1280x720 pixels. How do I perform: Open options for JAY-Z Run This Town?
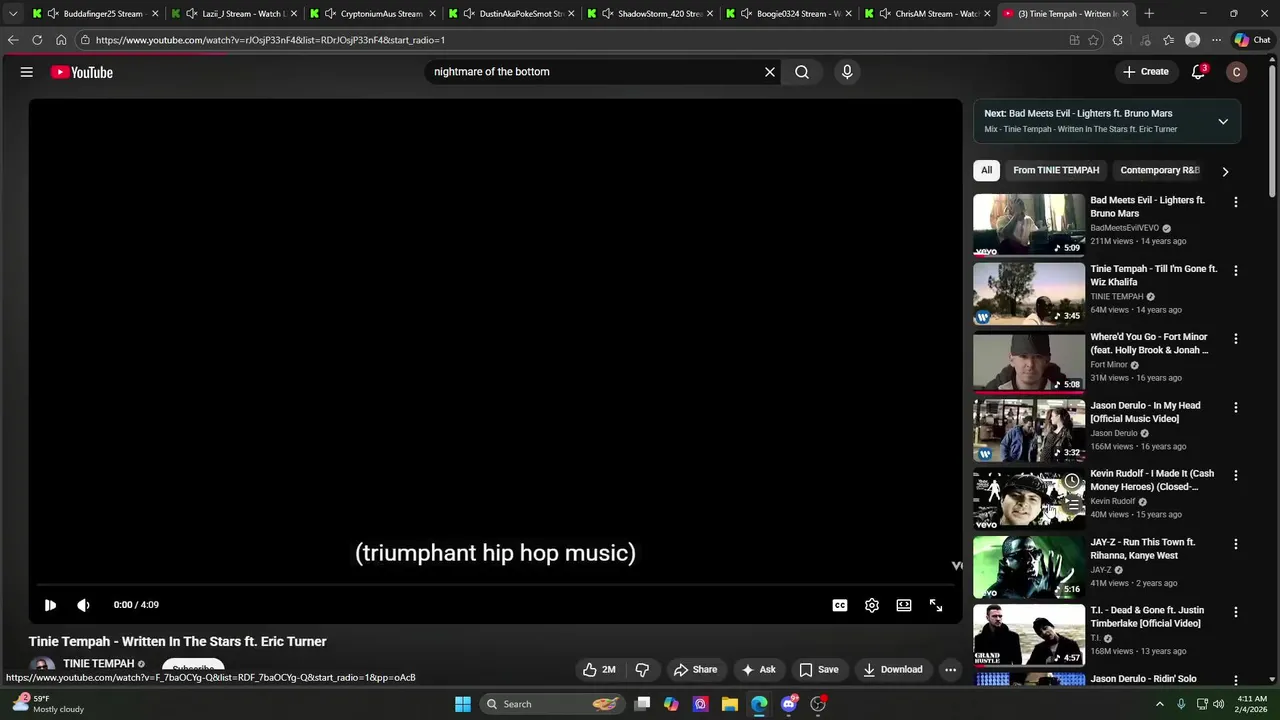(x=1236, y=544)
